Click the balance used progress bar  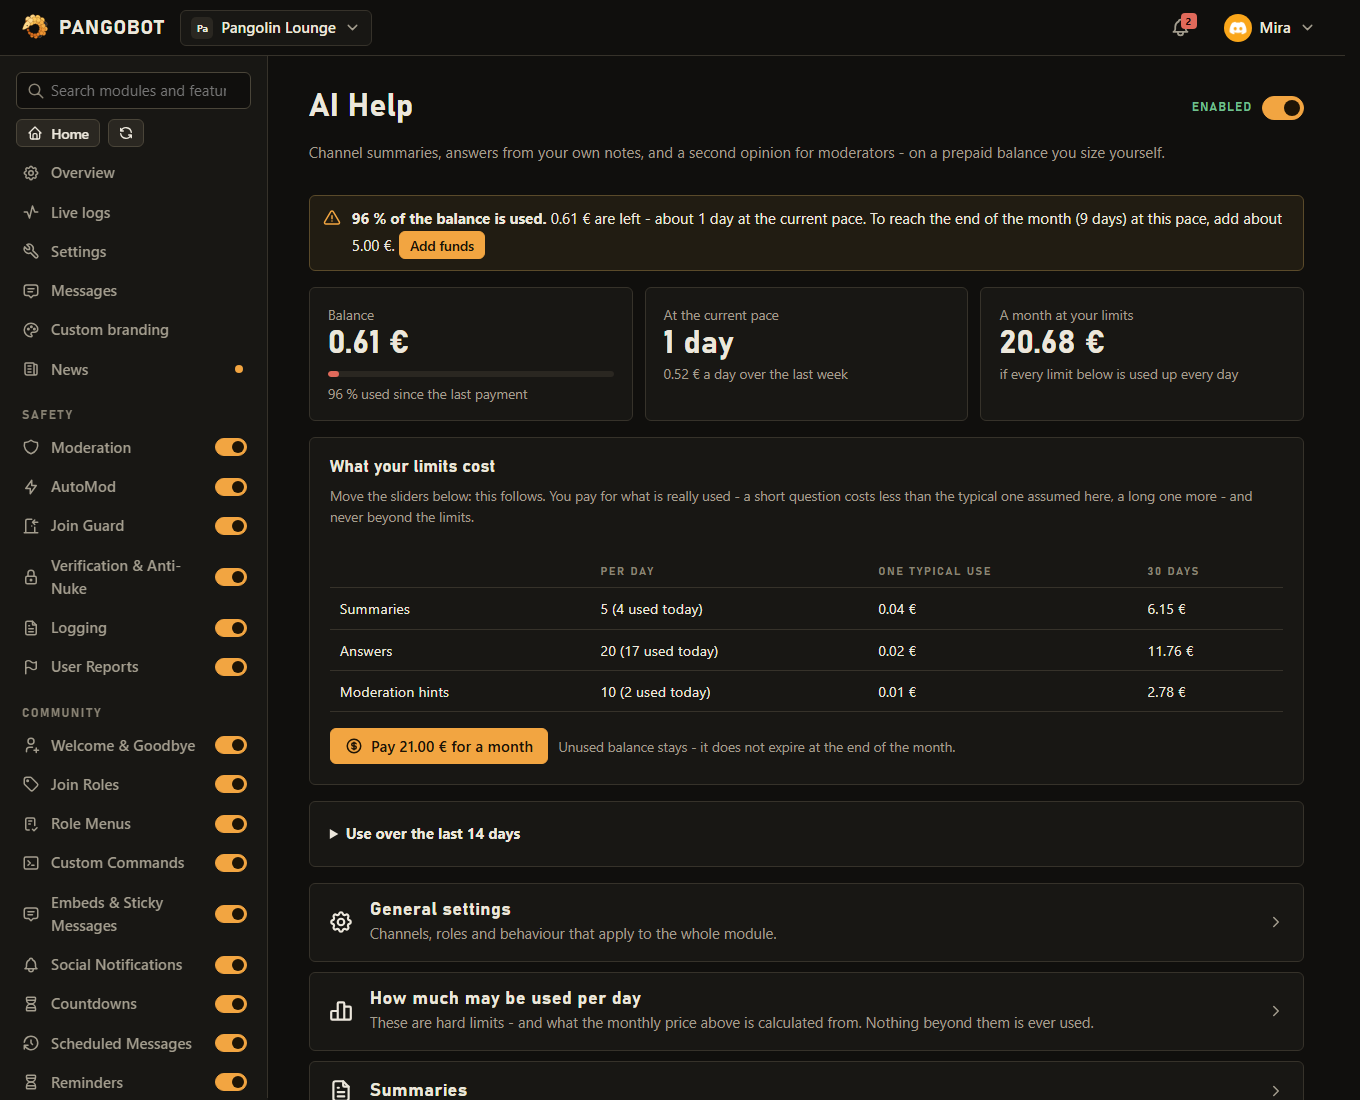tap(471, 374)
